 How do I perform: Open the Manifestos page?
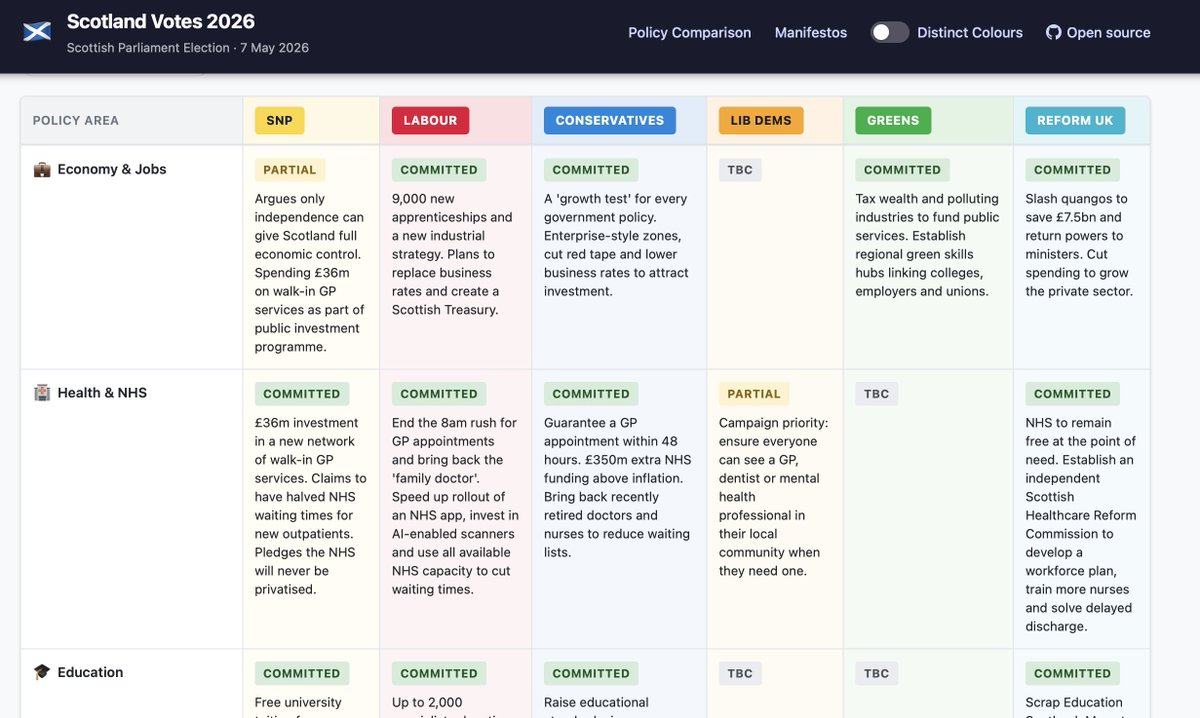(811, 32)
